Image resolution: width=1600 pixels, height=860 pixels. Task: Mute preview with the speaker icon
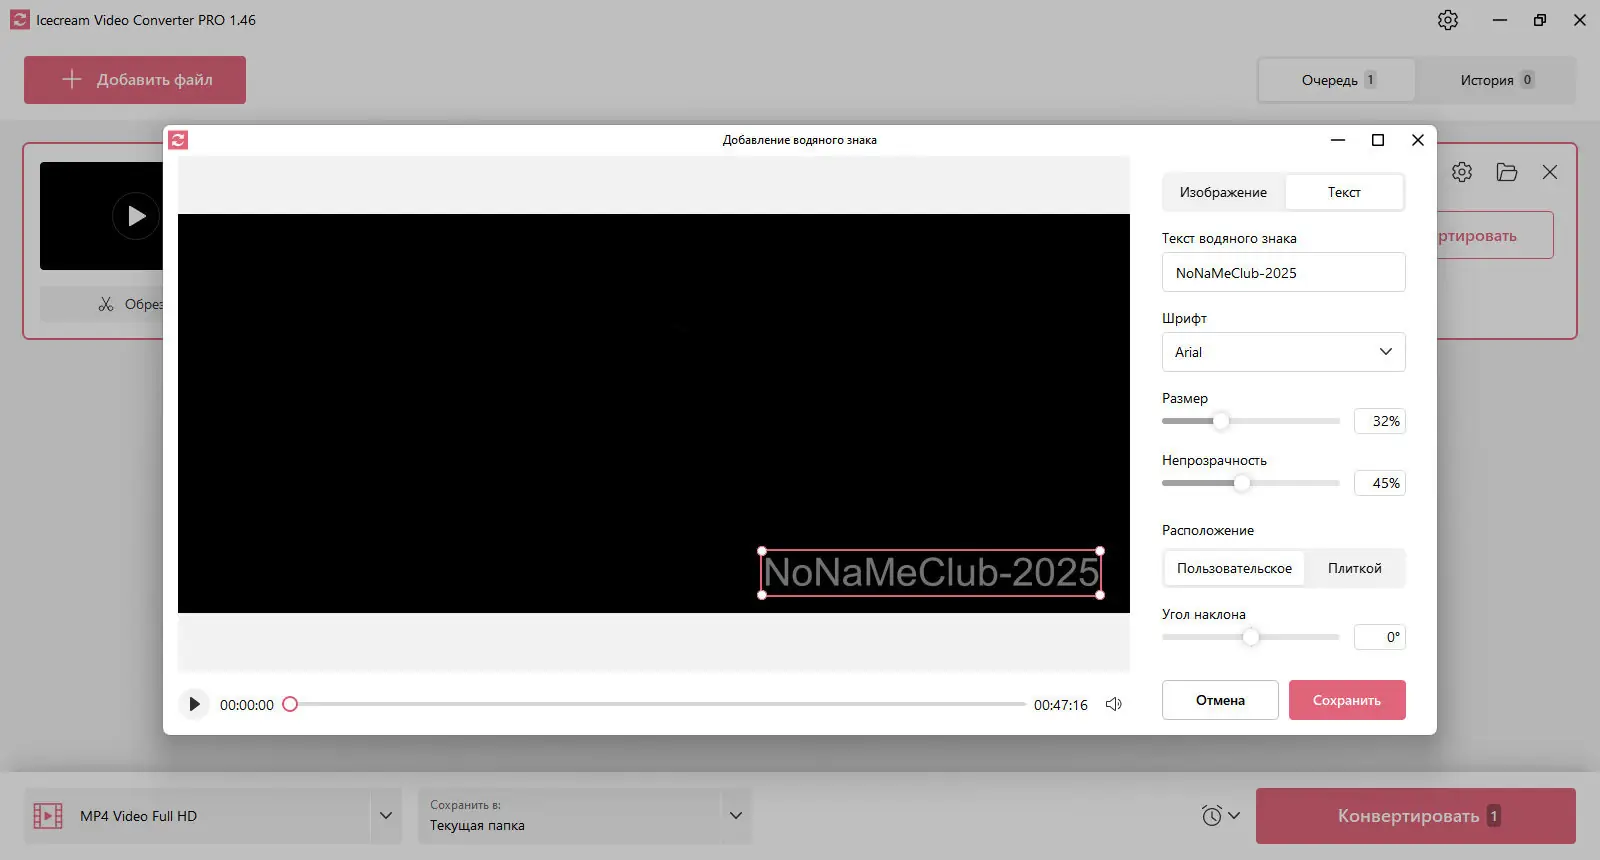1114,704
